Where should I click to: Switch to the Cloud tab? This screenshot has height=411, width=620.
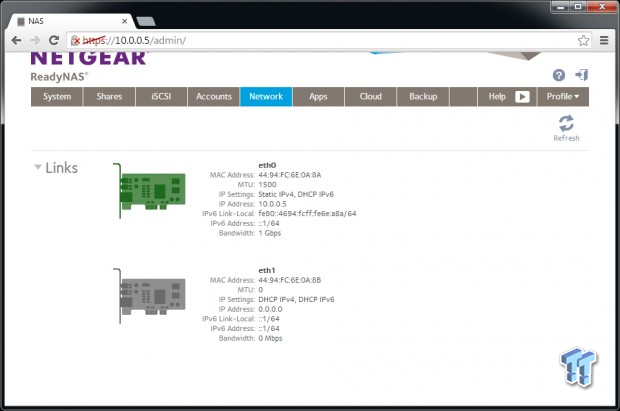click(370, 97)
